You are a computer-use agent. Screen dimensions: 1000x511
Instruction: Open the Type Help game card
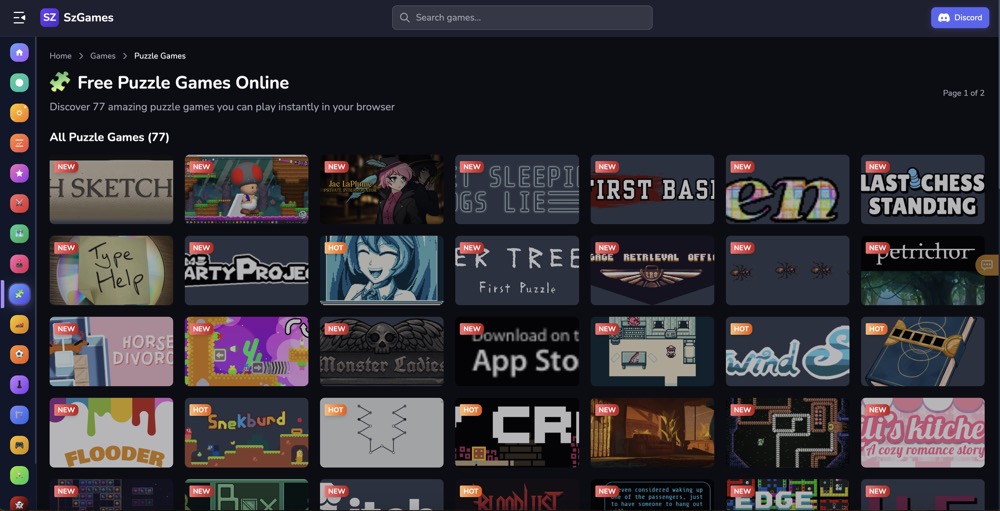tap(111, 270)
